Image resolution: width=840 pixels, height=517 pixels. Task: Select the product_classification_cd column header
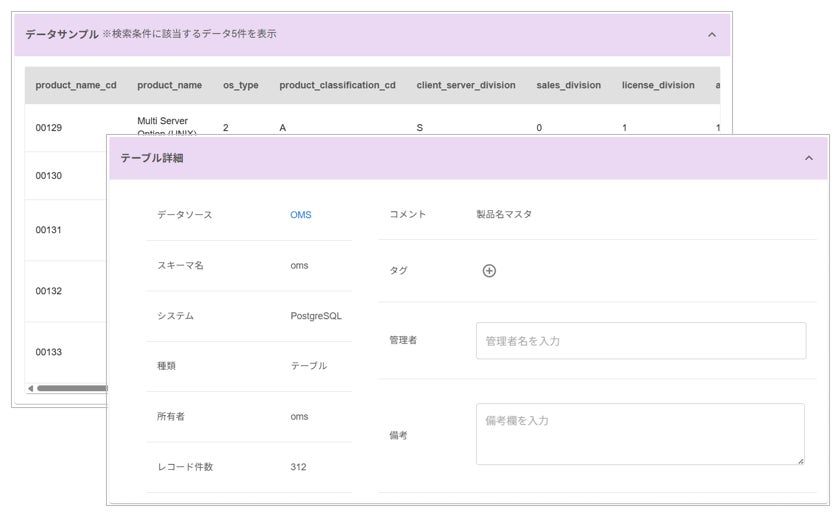pyautogui.click(x=338, y=85)
